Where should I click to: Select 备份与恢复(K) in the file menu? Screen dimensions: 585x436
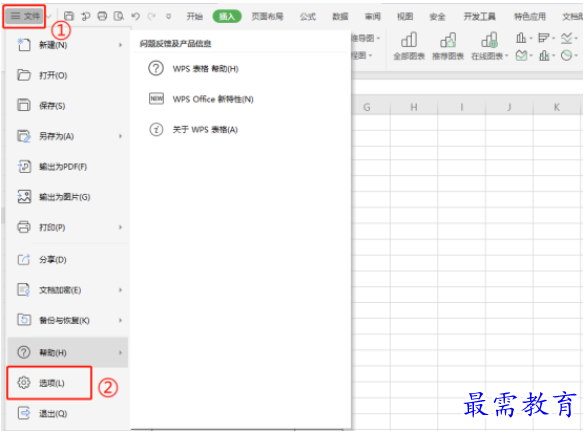[x=68, y=320]
